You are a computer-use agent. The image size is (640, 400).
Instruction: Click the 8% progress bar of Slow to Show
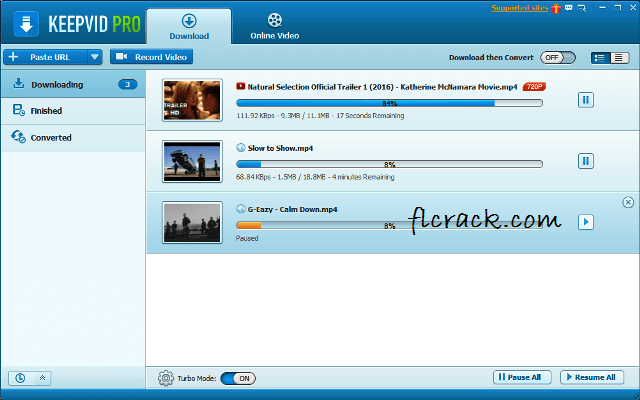pos(389,164)
